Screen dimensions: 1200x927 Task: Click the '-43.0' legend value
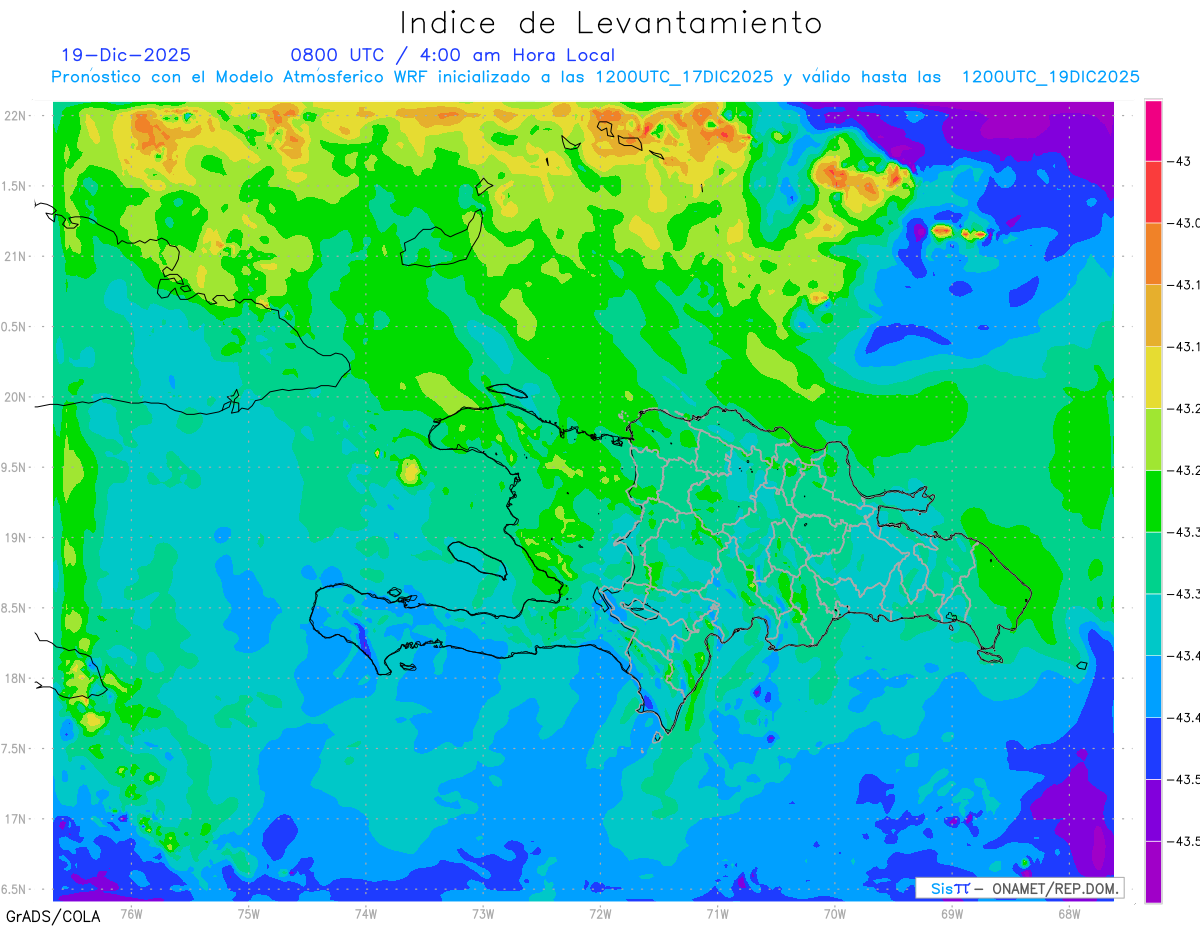[x=1185, y=223]
